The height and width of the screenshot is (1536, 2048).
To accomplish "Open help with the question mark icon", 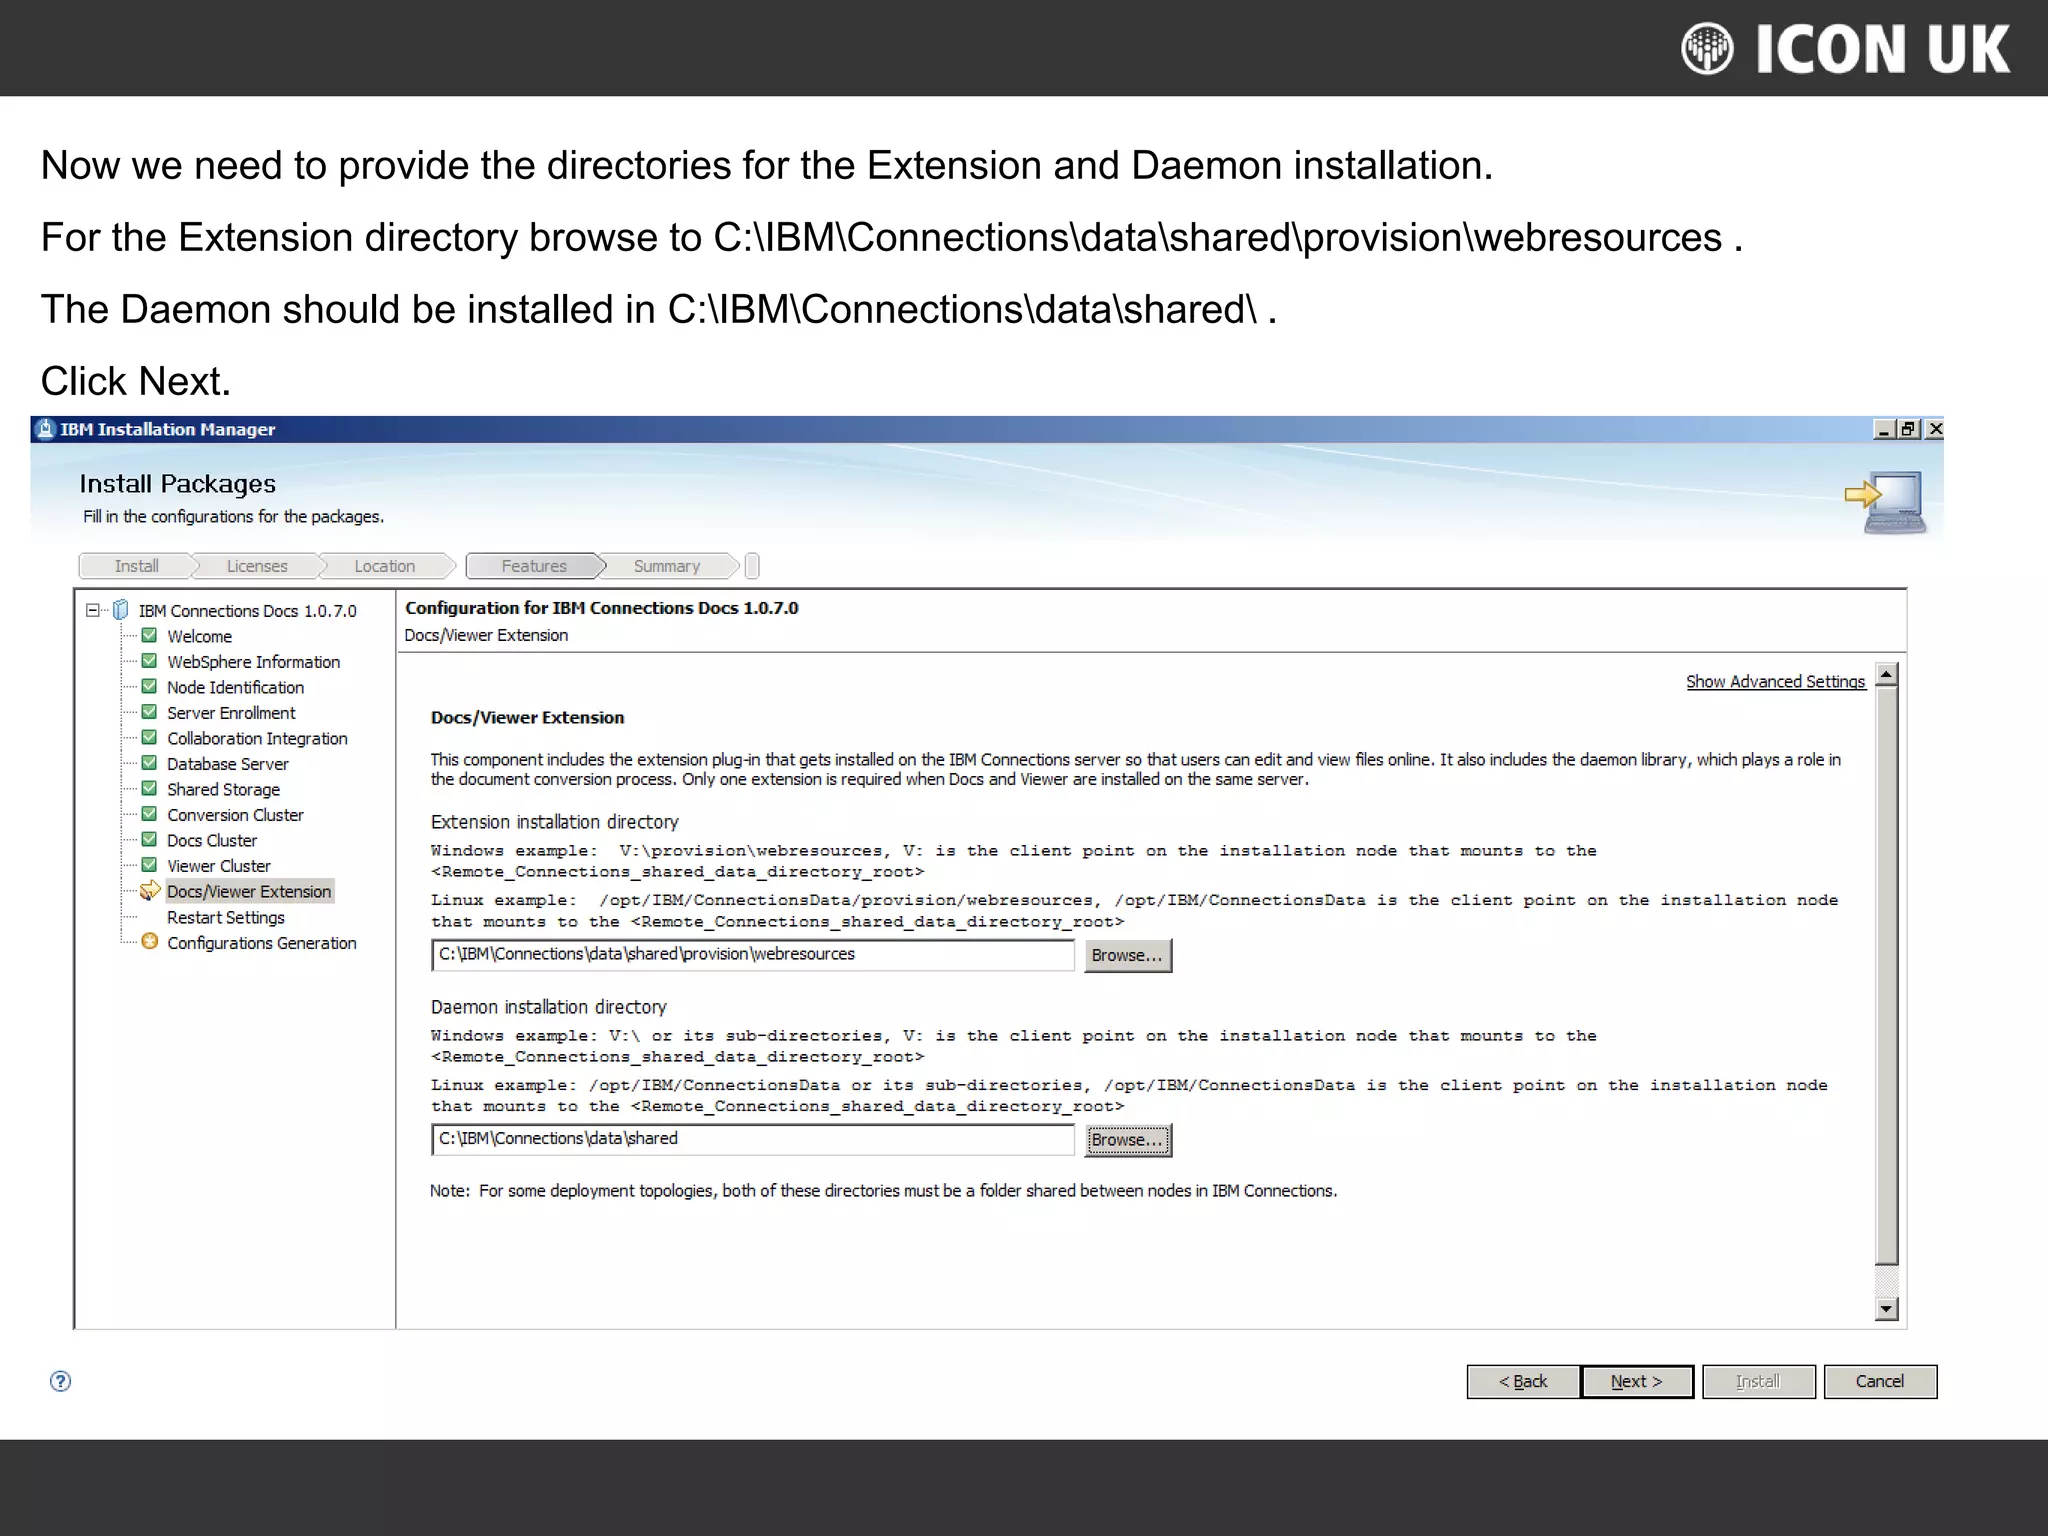I will click(x=60, y=1381).
